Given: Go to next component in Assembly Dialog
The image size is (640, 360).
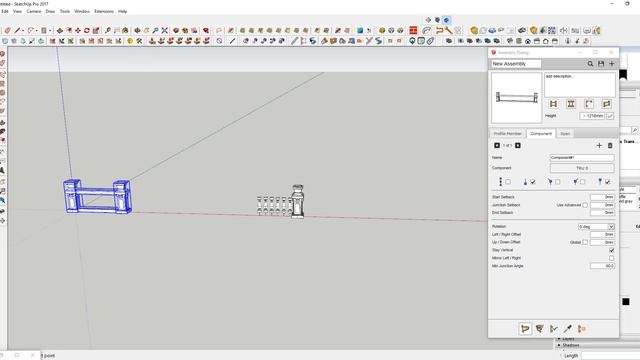Looking at the screenshot, I should click(518, 145).
